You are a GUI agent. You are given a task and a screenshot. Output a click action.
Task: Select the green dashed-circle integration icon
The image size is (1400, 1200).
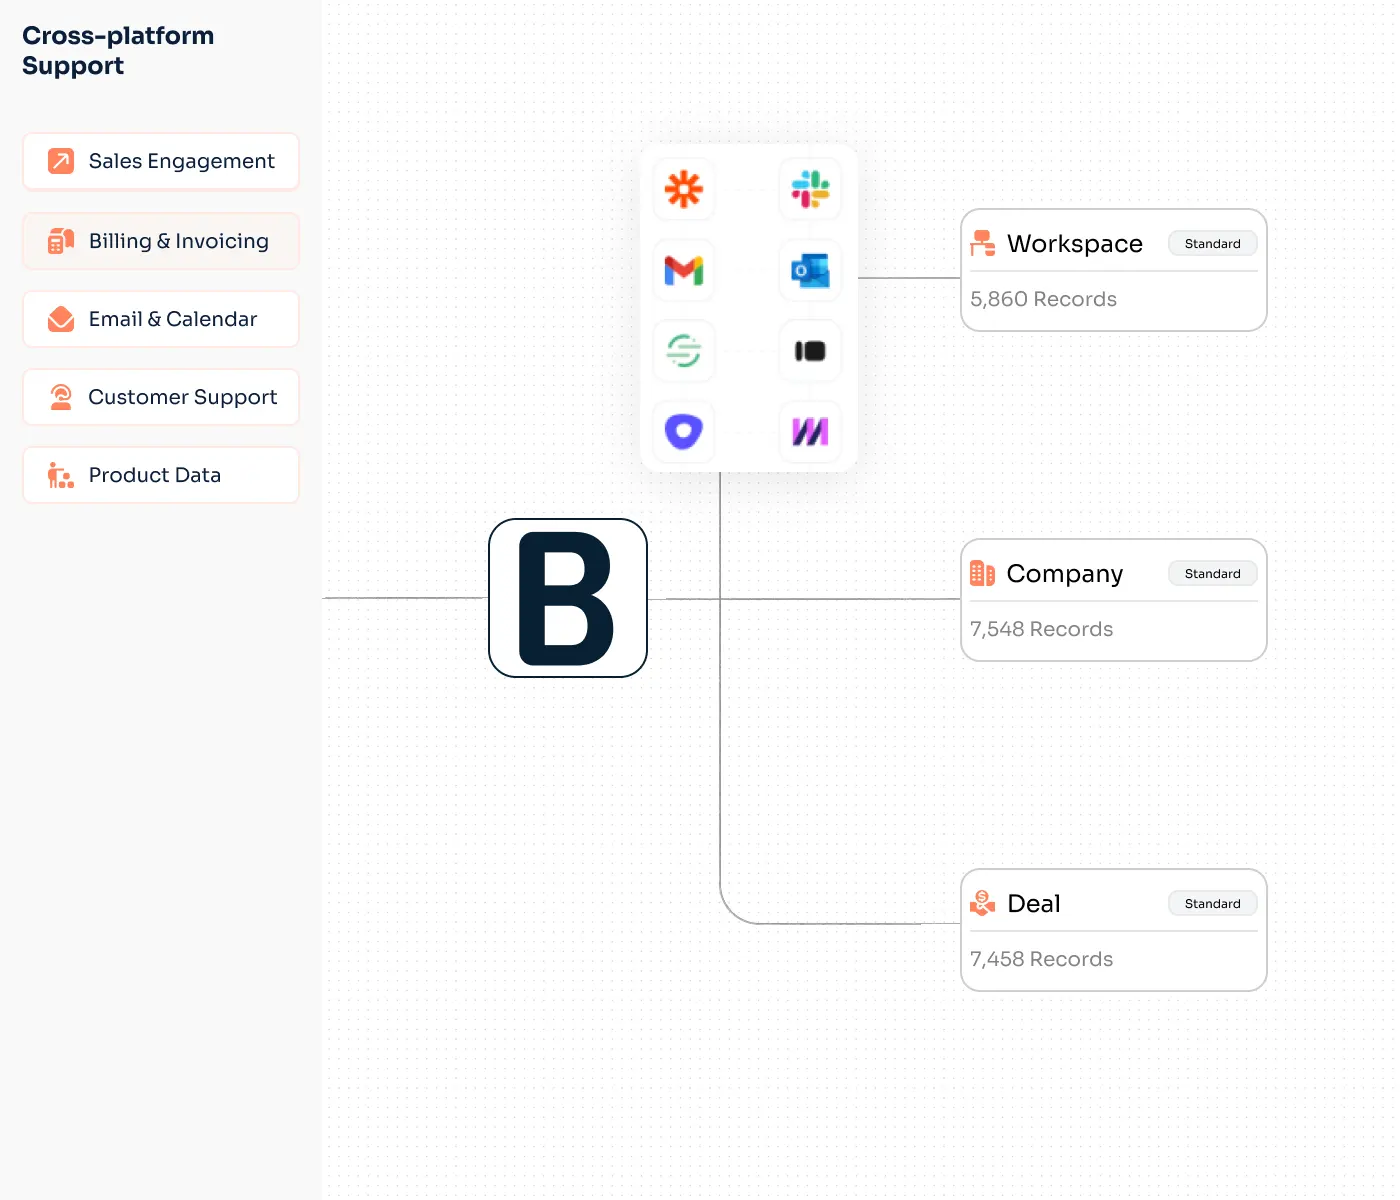[683, 352]
